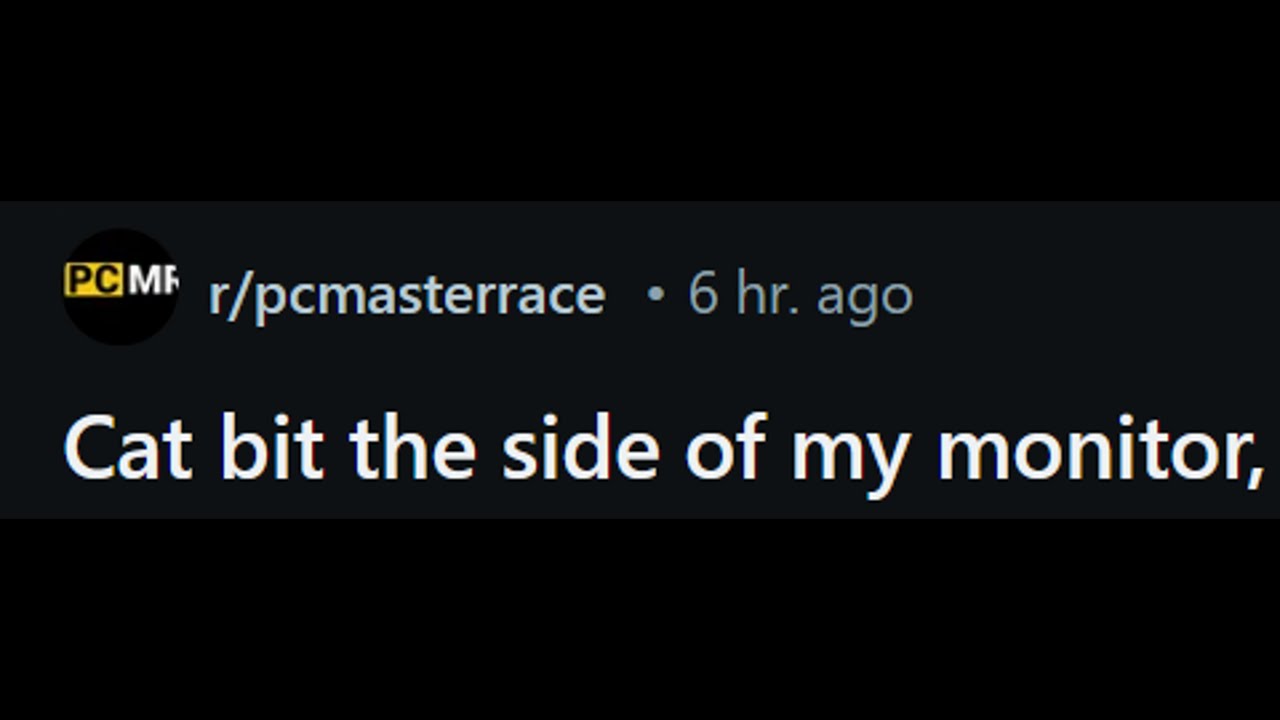
Task: Click the word "bit" in the title
Action: coord(271,450)
